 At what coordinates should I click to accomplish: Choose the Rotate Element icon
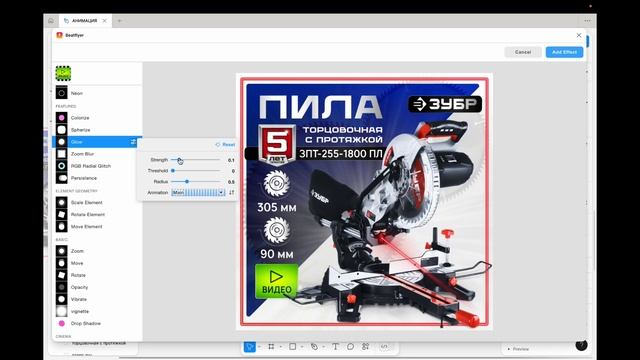(x=62, y=214)
